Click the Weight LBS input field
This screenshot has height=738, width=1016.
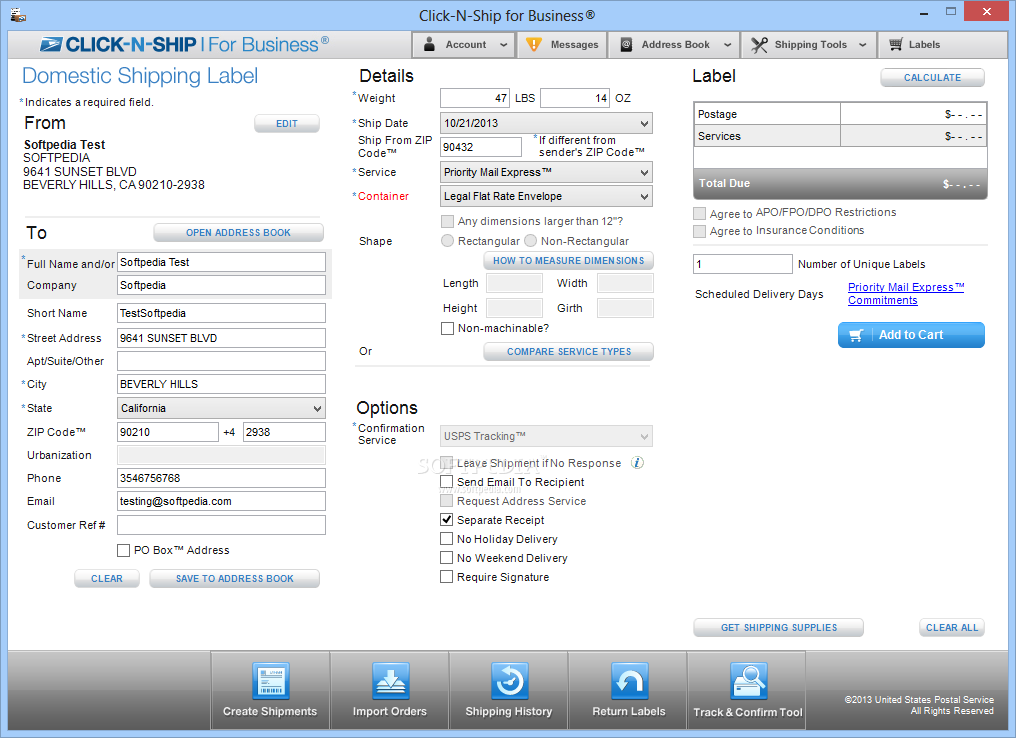pos(475,98)
